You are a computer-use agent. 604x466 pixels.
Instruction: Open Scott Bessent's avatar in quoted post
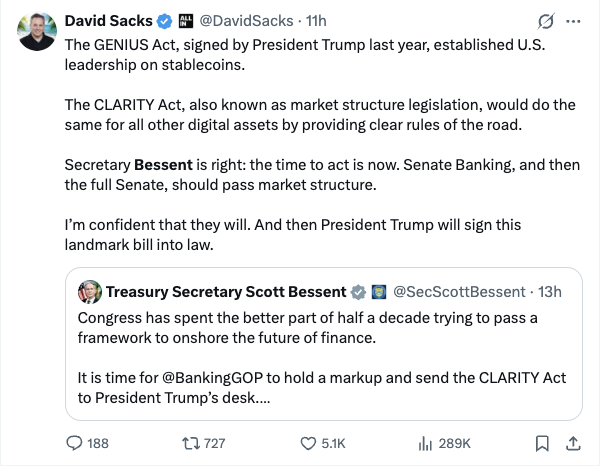[90, 292]
